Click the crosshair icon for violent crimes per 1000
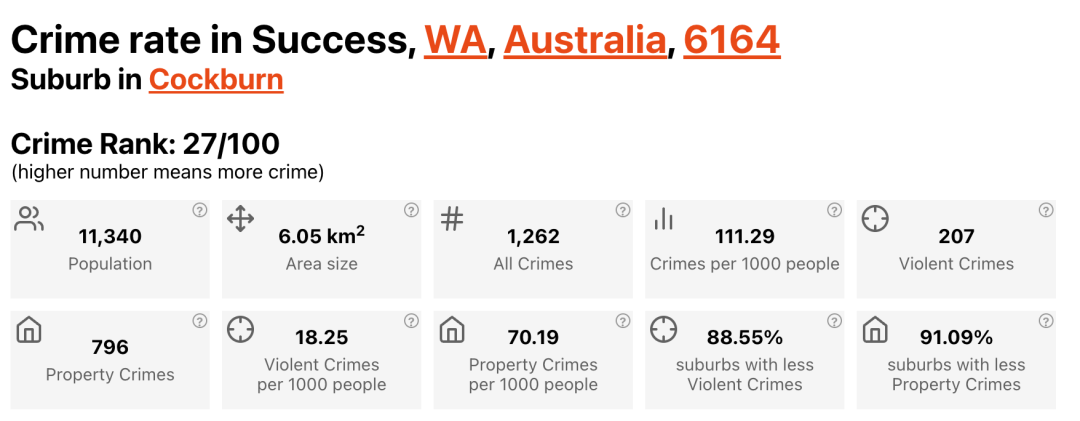The image size is (1080, 421). (x=240, y=329)
